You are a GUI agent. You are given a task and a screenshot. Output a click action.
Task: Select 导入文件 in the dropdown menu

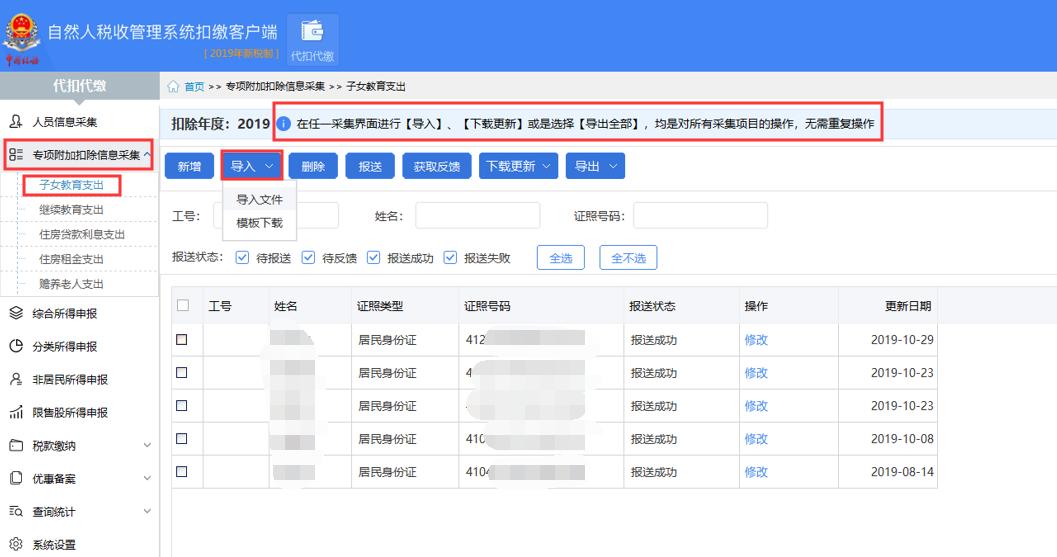259,200
